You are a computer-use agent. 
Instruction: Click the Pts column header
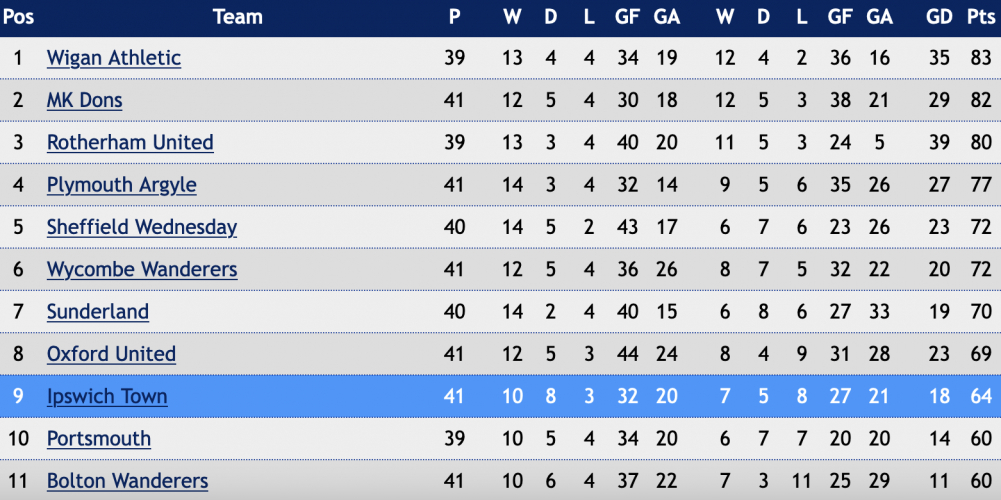click(981, 17)
